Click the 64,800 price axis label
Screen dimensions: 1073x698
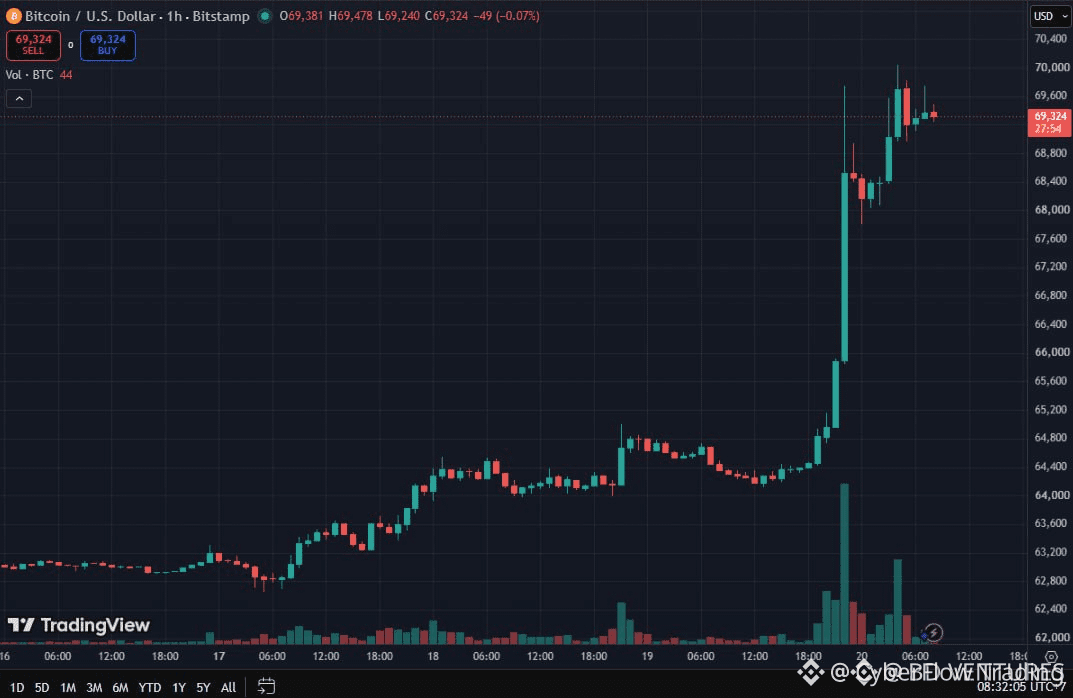point(1050,437)
